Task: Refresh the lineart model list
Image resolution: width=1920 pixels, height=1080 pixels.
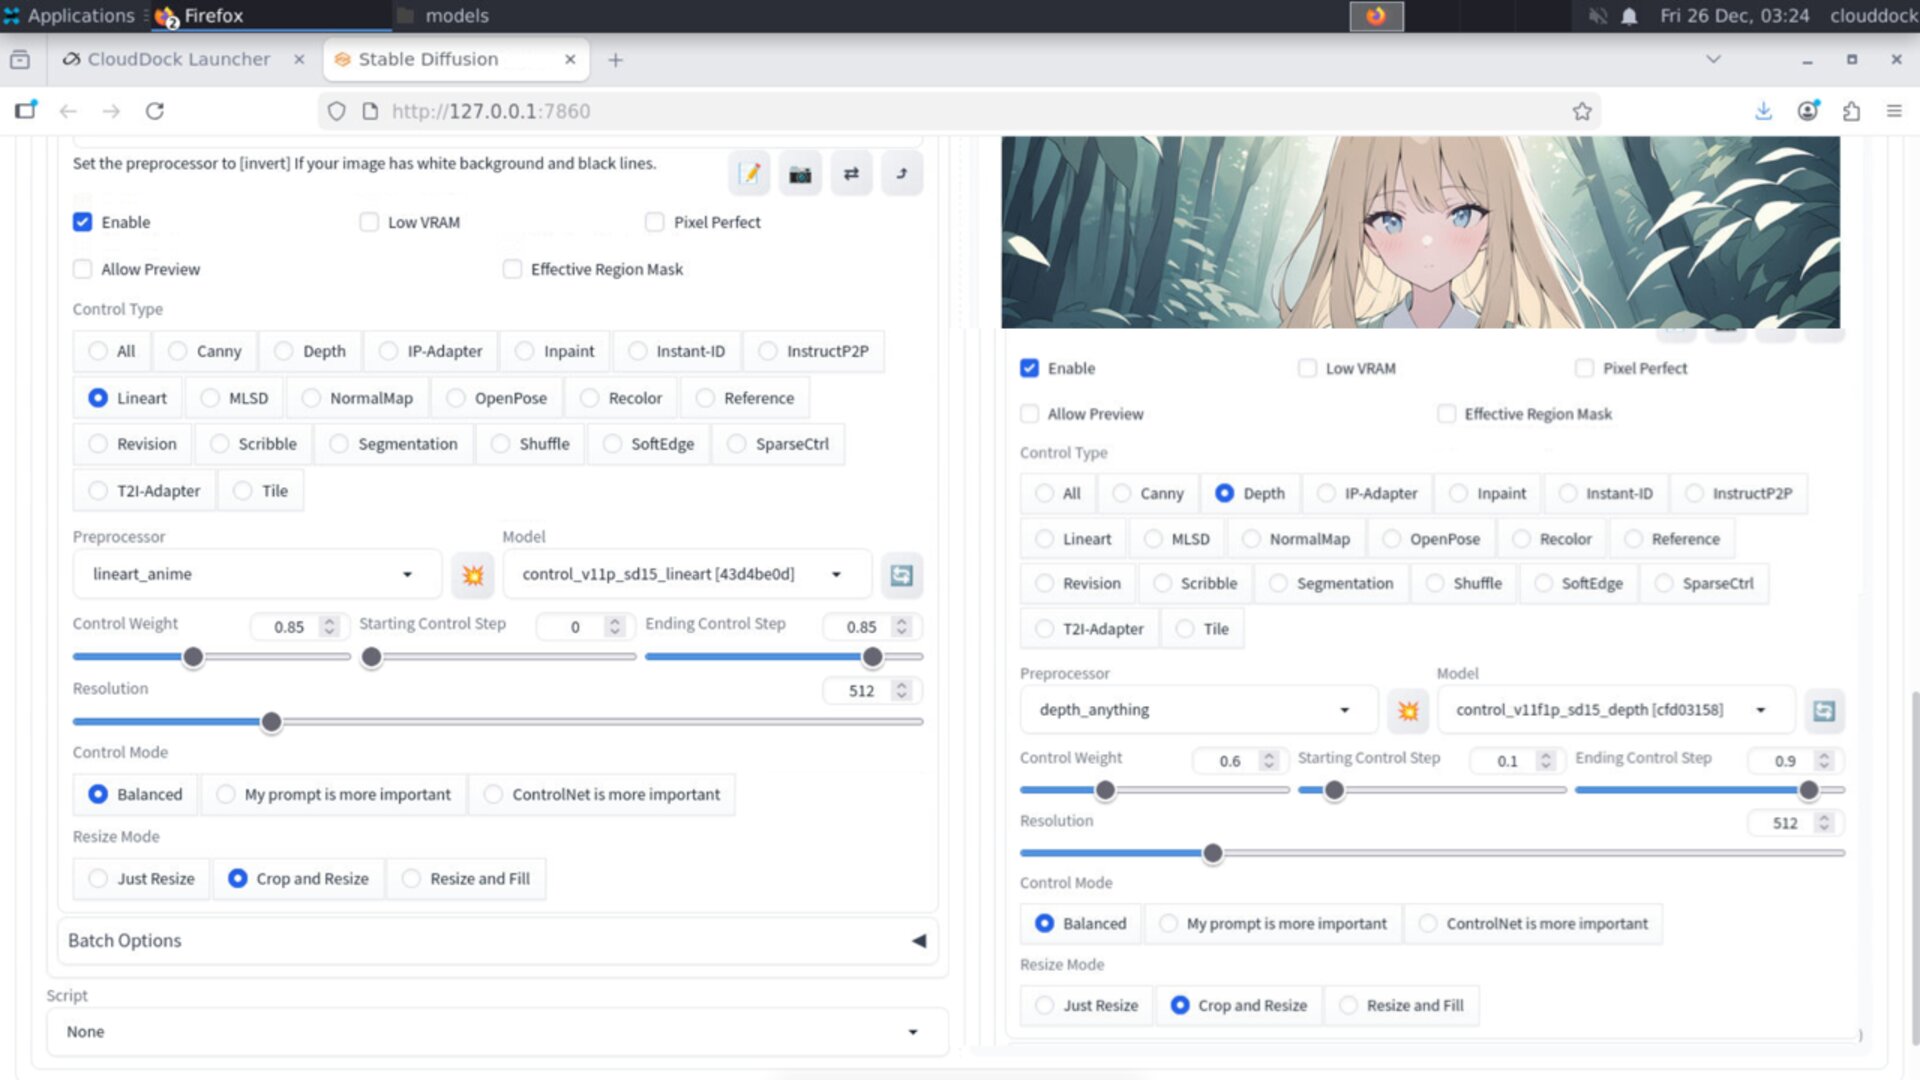Action: coord(901,575)
